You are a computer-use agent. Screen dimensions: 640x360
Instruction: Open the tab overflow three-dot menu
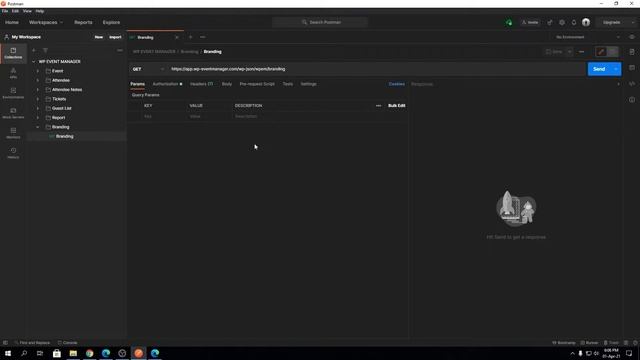click(x=202, y=37)
